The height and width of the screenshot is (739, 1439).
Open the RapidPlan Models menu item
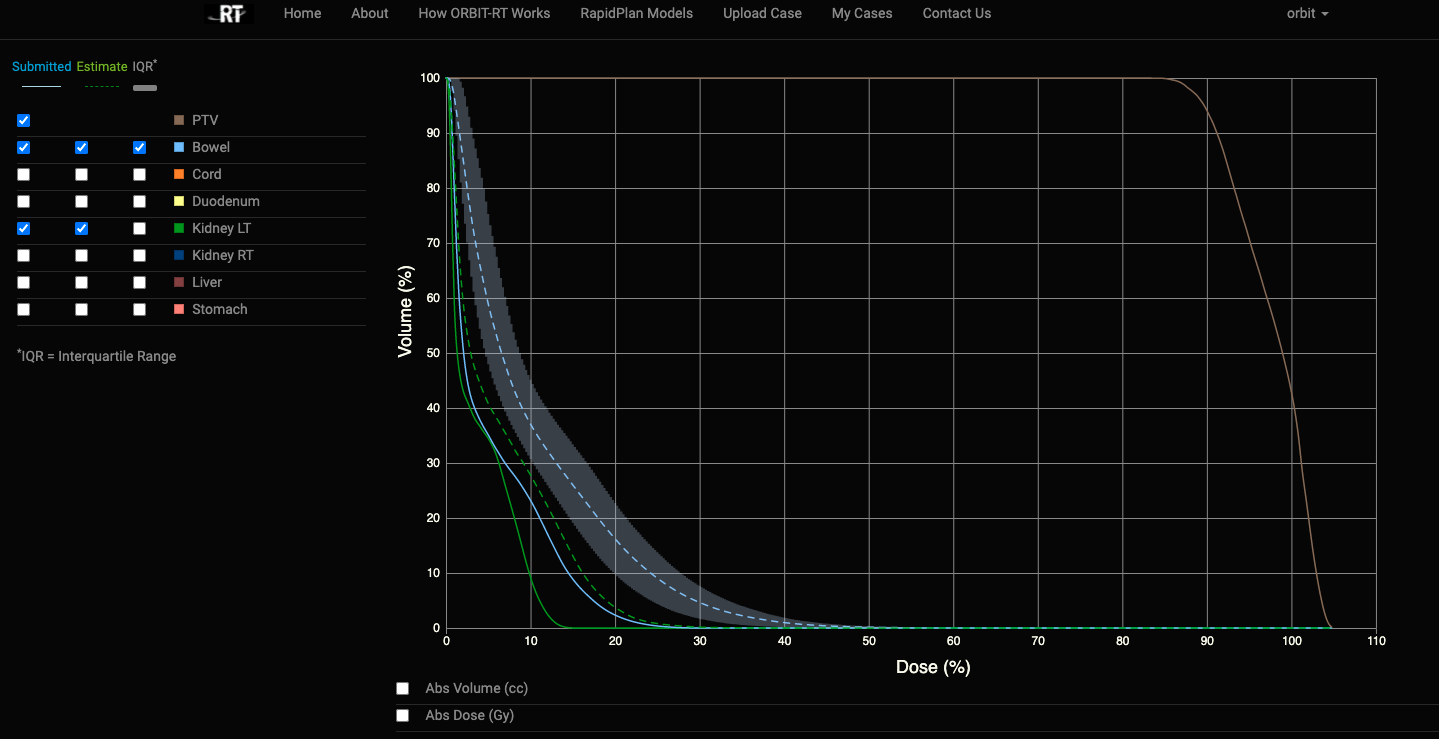point(636,14)
